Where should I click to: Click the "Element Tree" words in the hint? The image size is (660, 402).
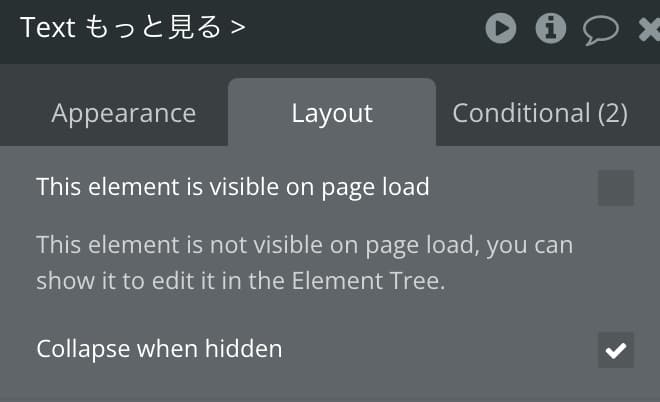(x=366, y=281)
